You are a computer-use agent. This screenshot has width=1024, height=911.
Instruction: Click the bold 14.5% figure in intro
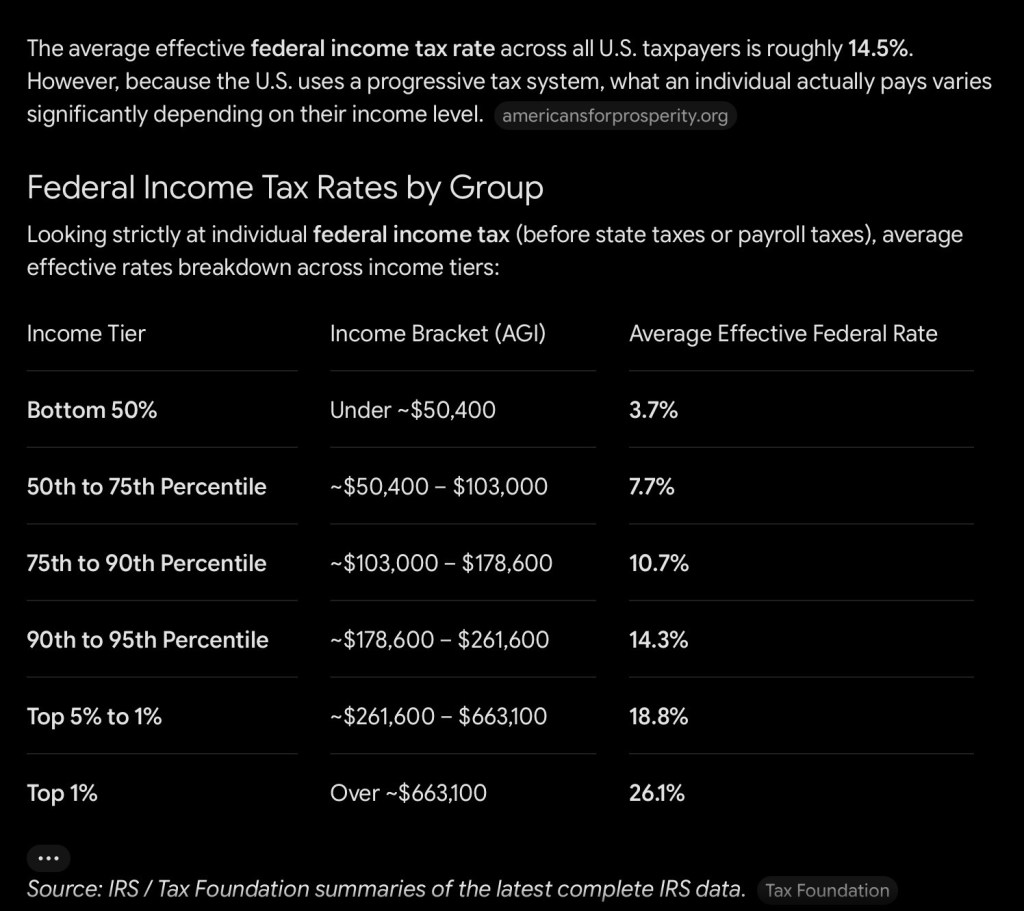[878, 48]
